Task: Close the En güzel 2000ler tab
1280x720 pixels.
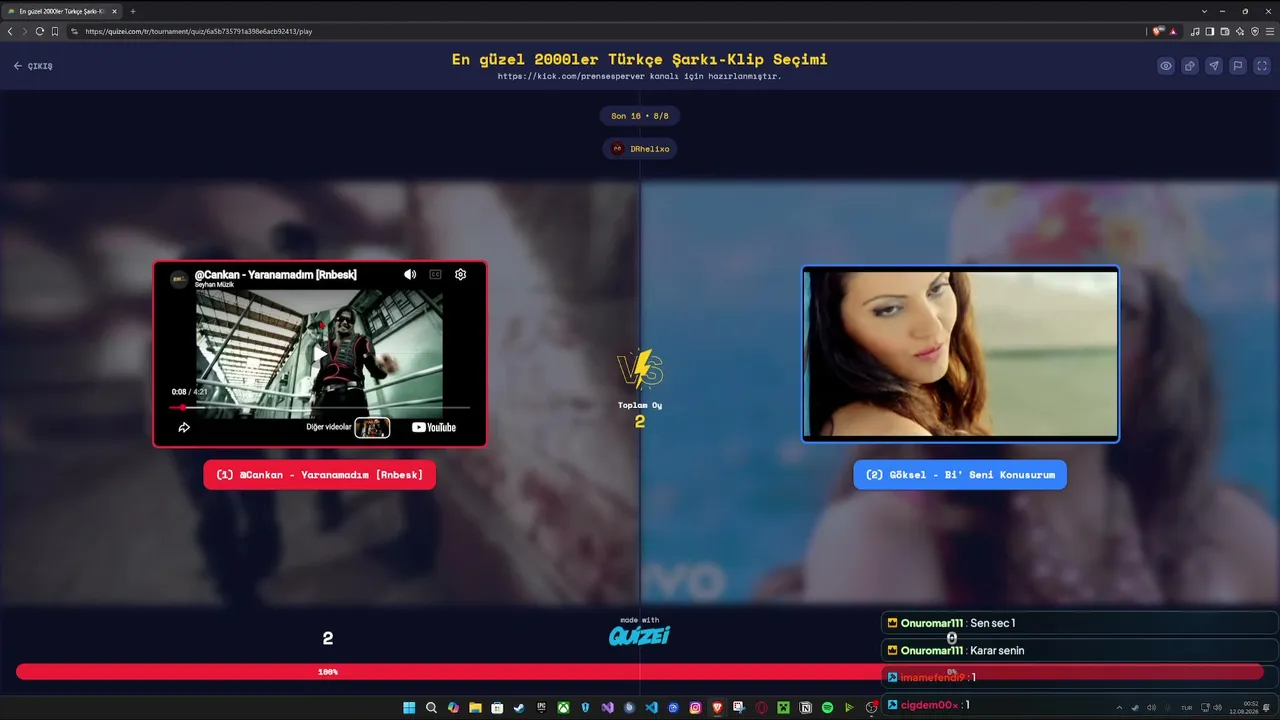Action: point(114,11)
